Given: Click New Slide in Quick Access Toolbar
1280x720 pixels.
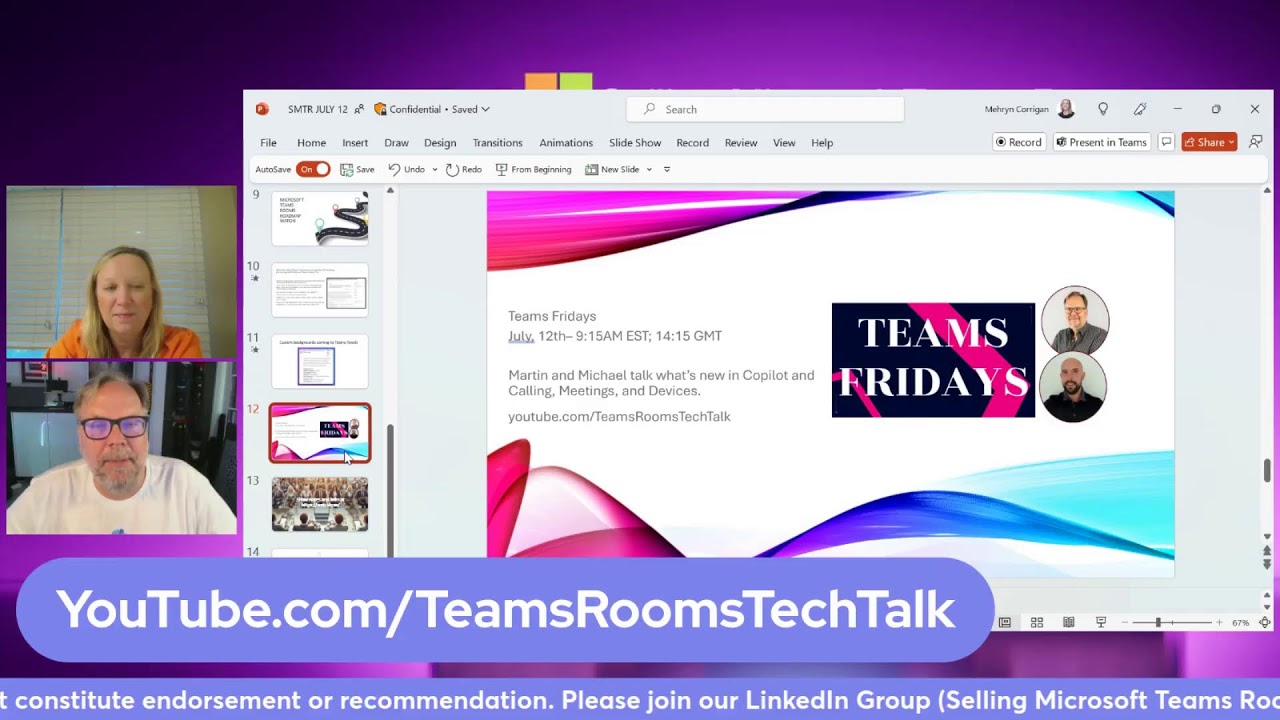Looking at the screenshot, I should click(612, 169).
